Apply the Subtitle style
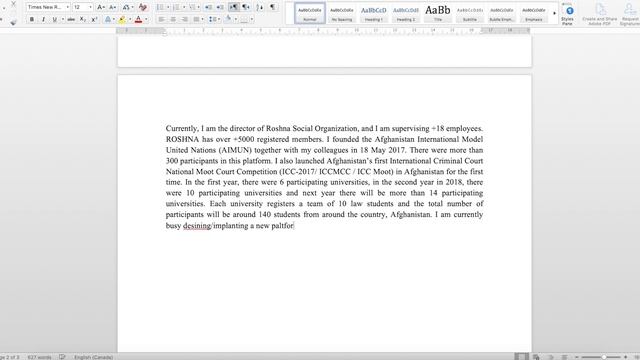This screenshot has width=640, height=360. pyautogui.click(x=470, y=13)
